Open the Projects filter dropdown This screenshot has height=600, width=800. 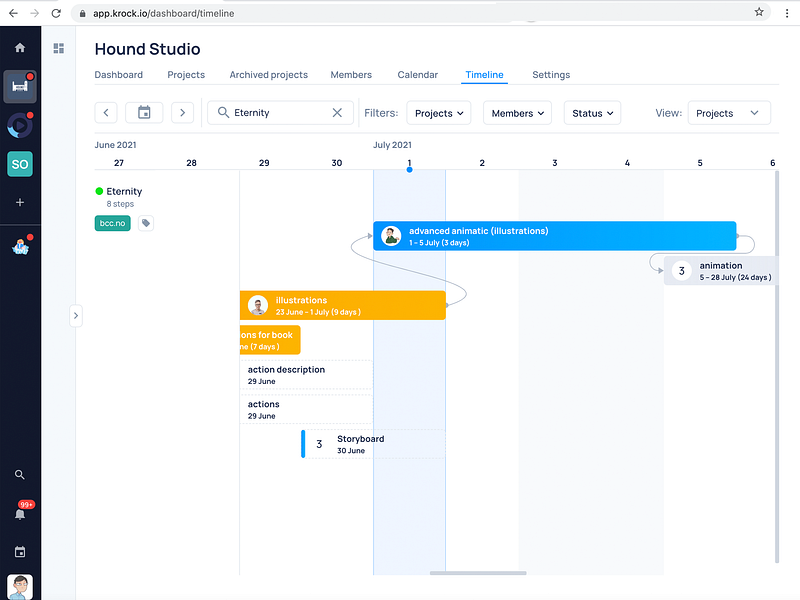pyautogui.click(x=439, y=113)
